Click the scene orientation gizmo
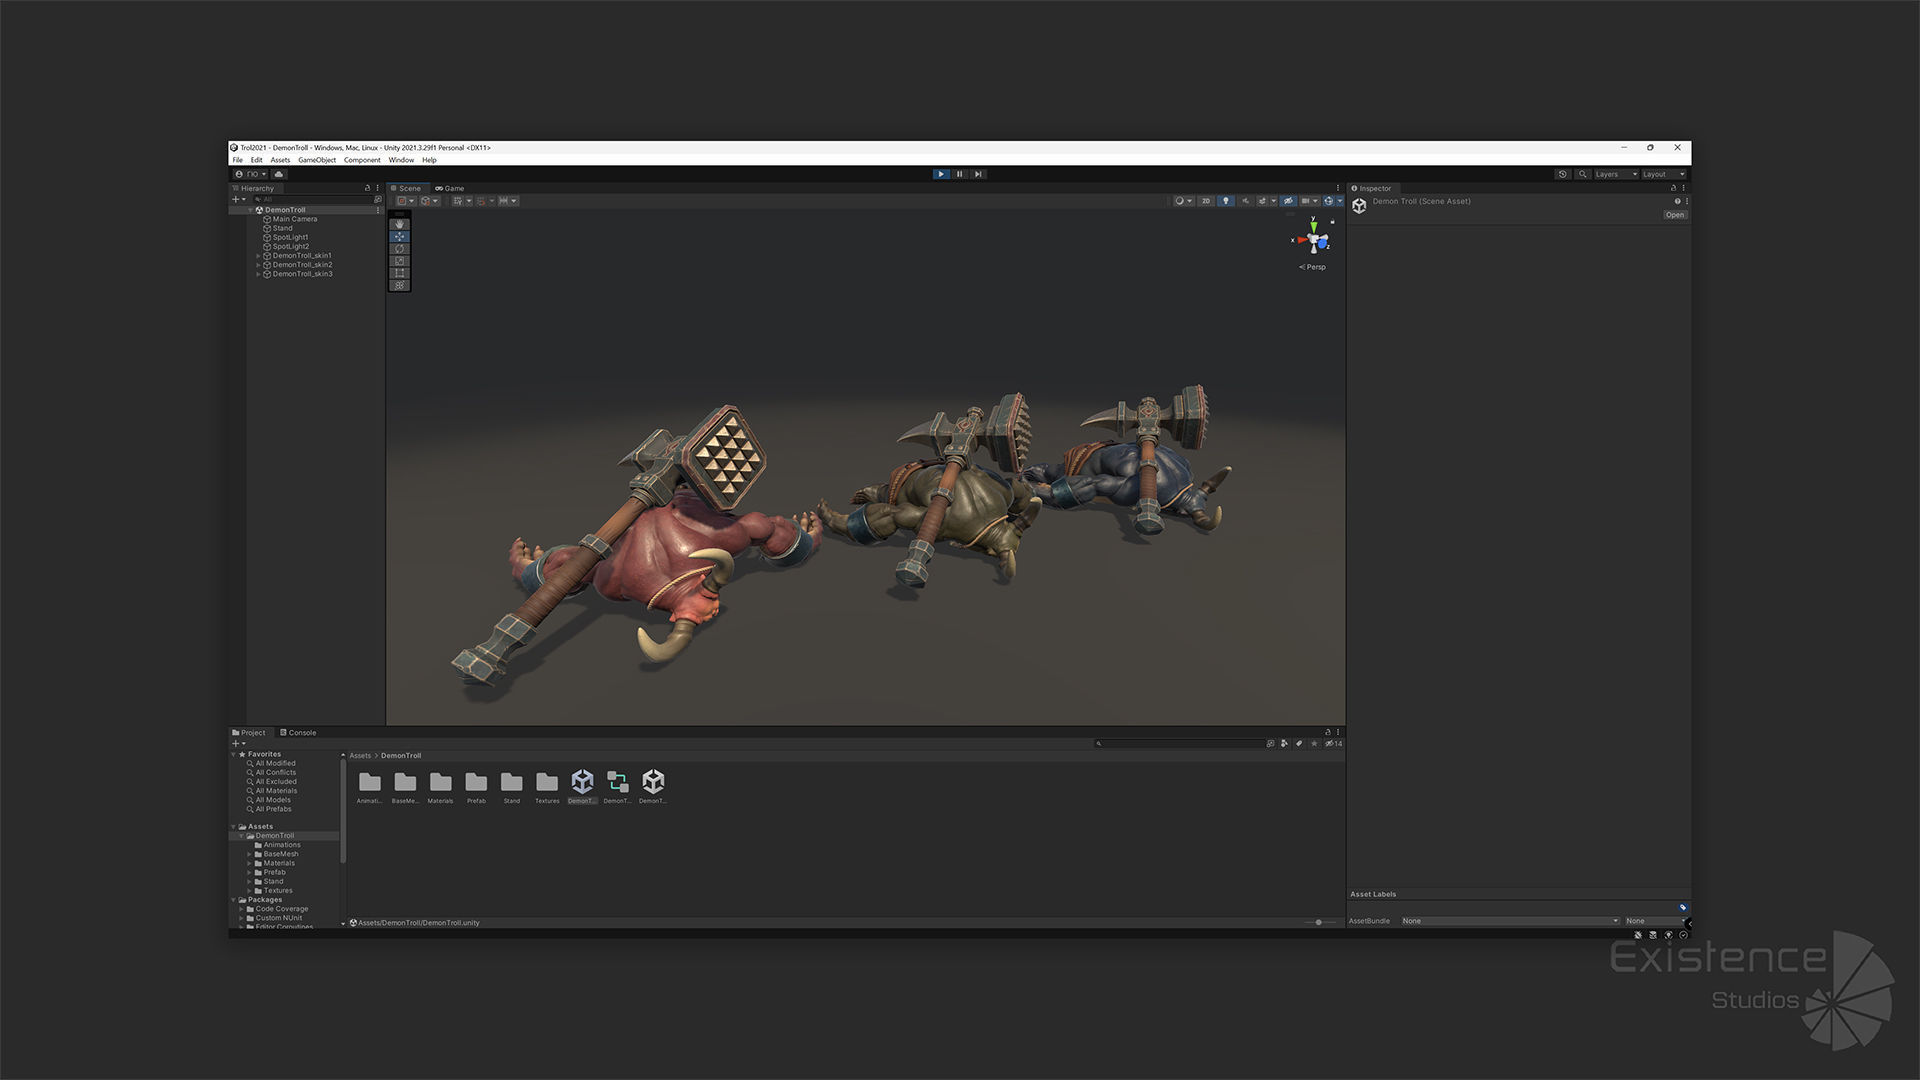 point(1314,240)
